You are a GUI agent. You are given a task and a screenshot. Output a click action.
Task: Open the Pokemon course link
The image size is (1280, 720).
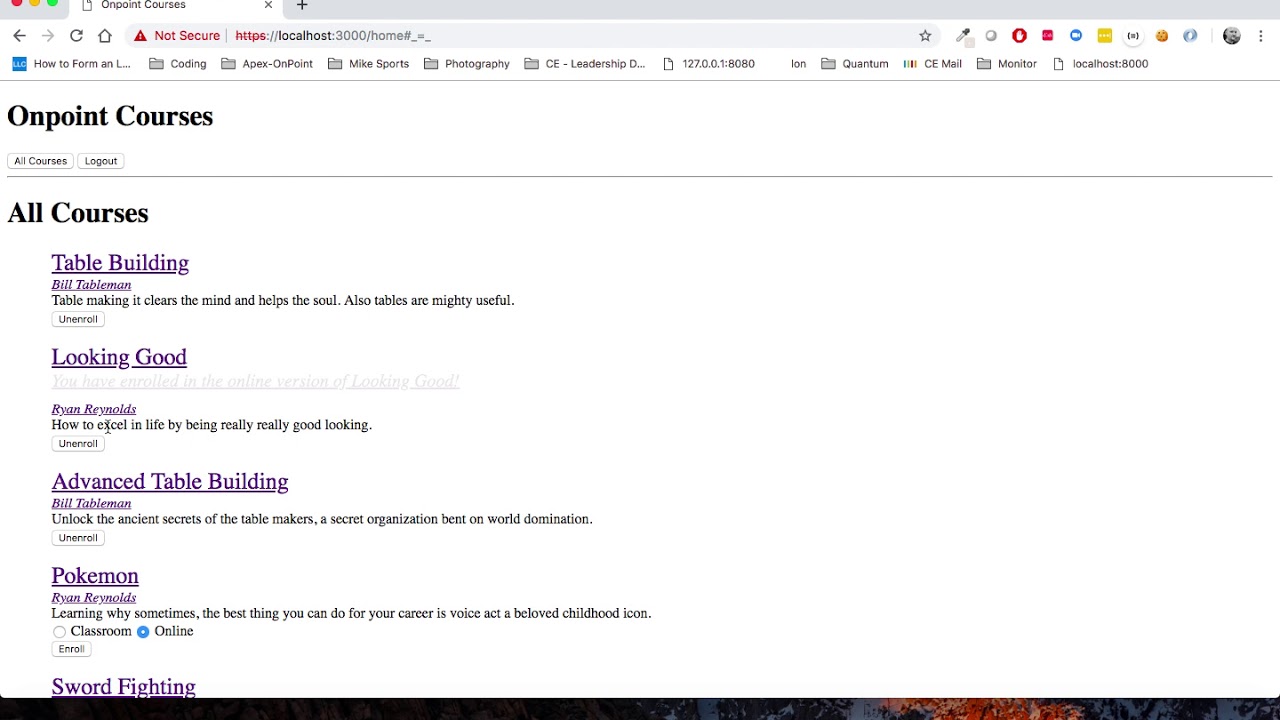coord(95,576)
